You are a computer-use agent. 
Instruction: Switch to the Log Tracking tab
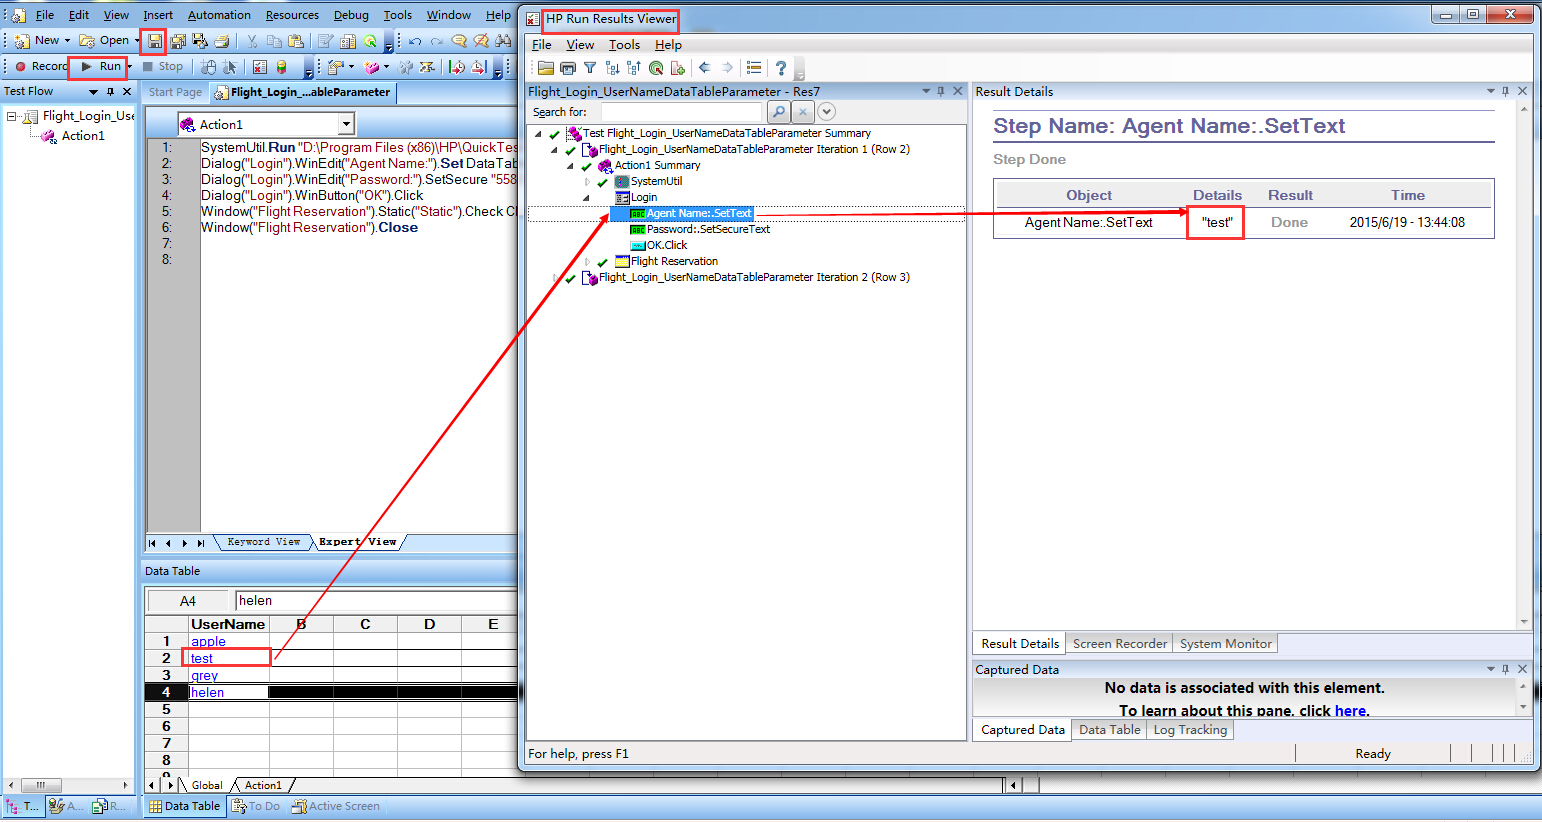(1190, 730)
